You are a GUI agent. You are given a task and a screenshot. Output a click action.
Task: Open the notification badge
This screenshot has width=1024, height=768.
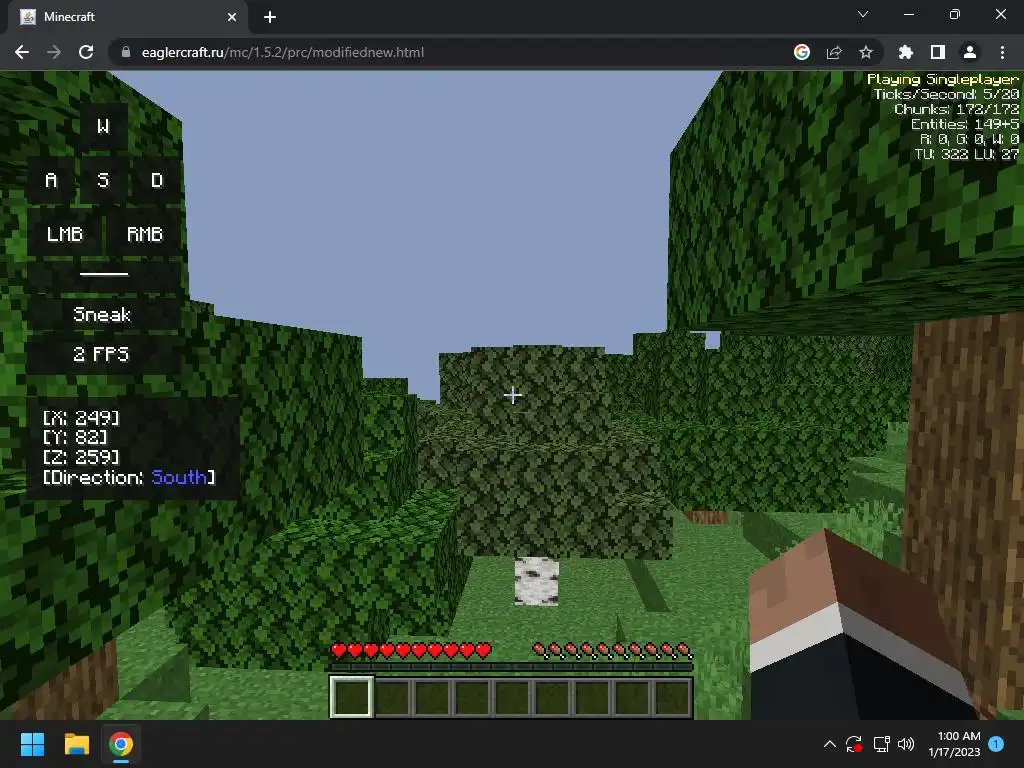click(996, 744)
